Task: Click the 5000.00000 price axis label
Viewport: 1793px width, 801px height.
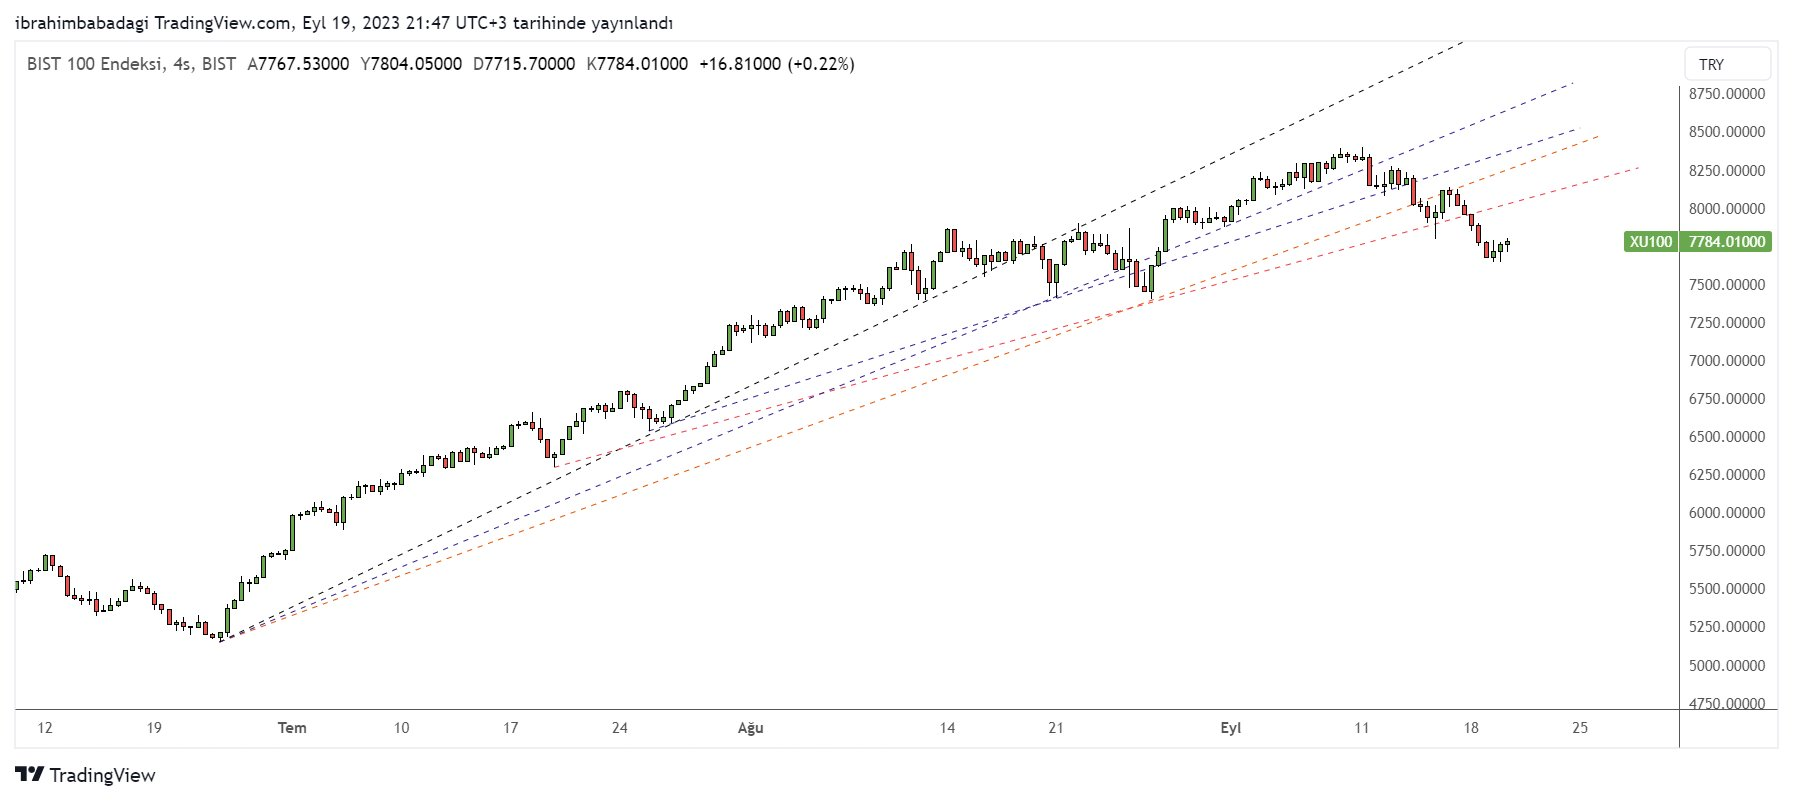Action: tap(1727, 665)
